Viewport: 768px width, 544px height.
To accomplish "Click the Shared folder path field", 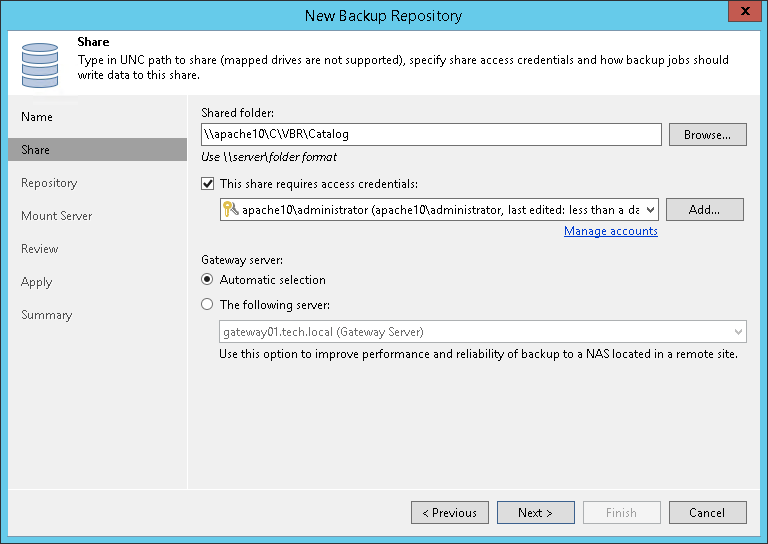I will click(x=431, y=134).
